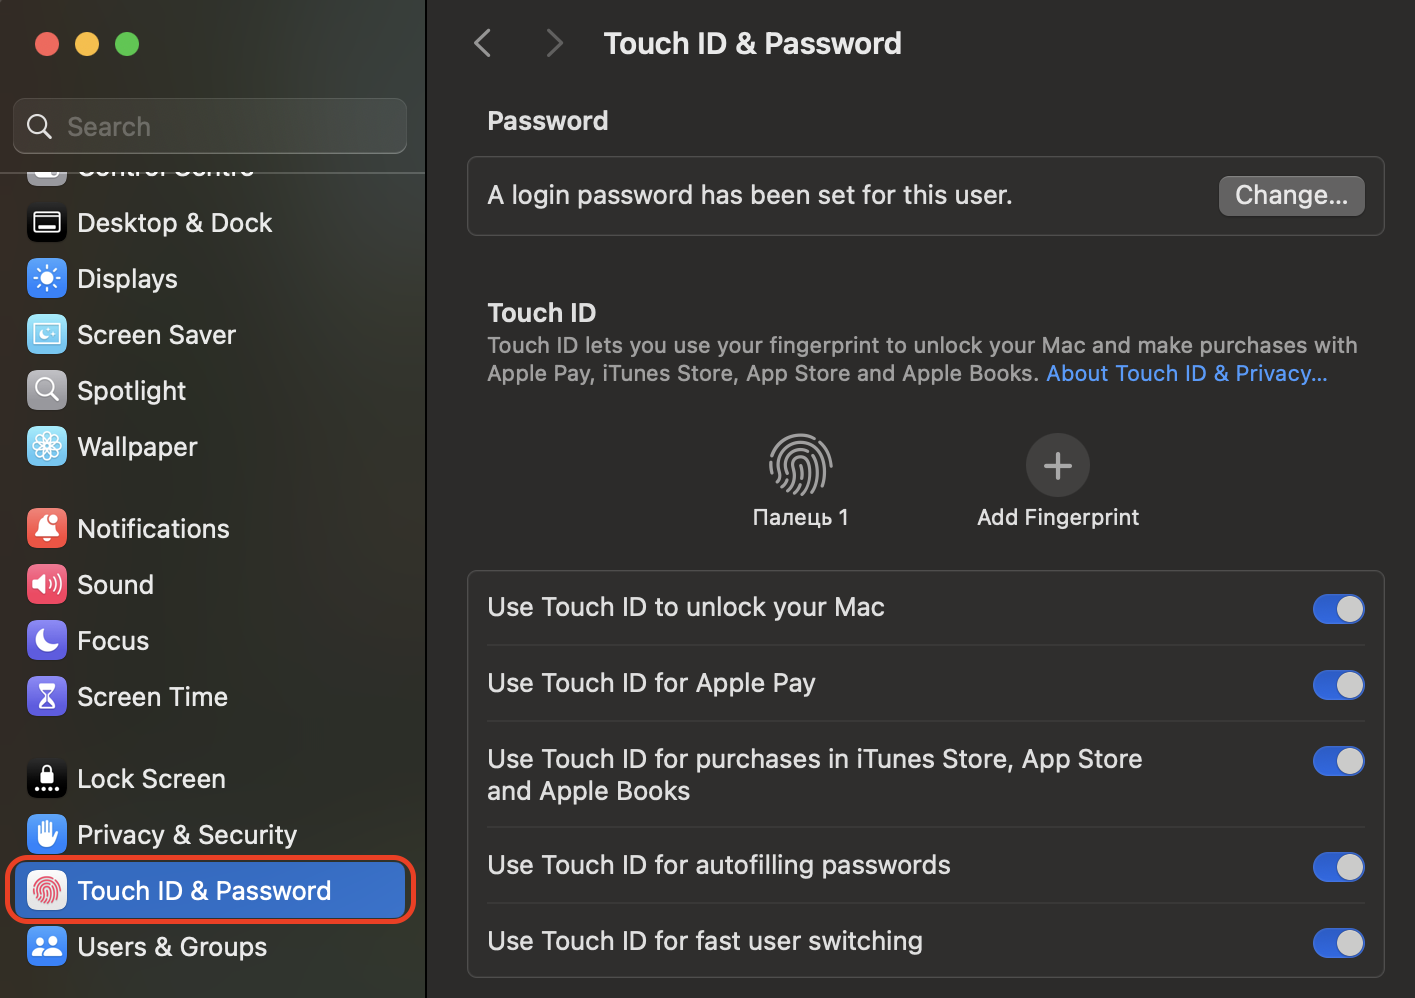Open Sound settings from sidebar
1415x998 pixels.
(x=115, y=584)
